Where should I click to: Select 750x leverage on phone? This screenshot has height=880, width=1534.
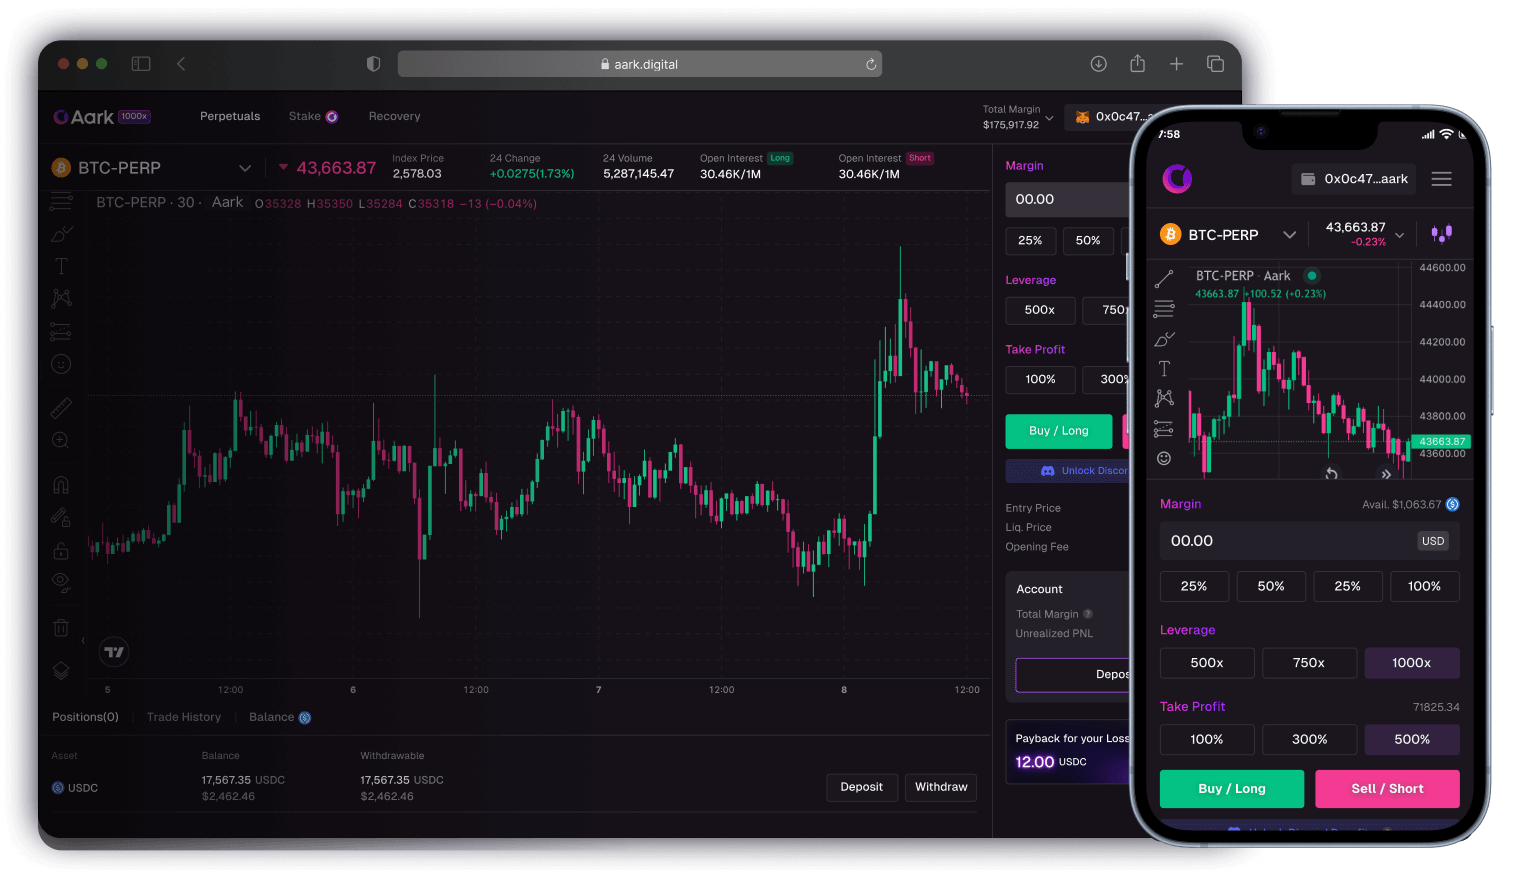pos(1309,663)
